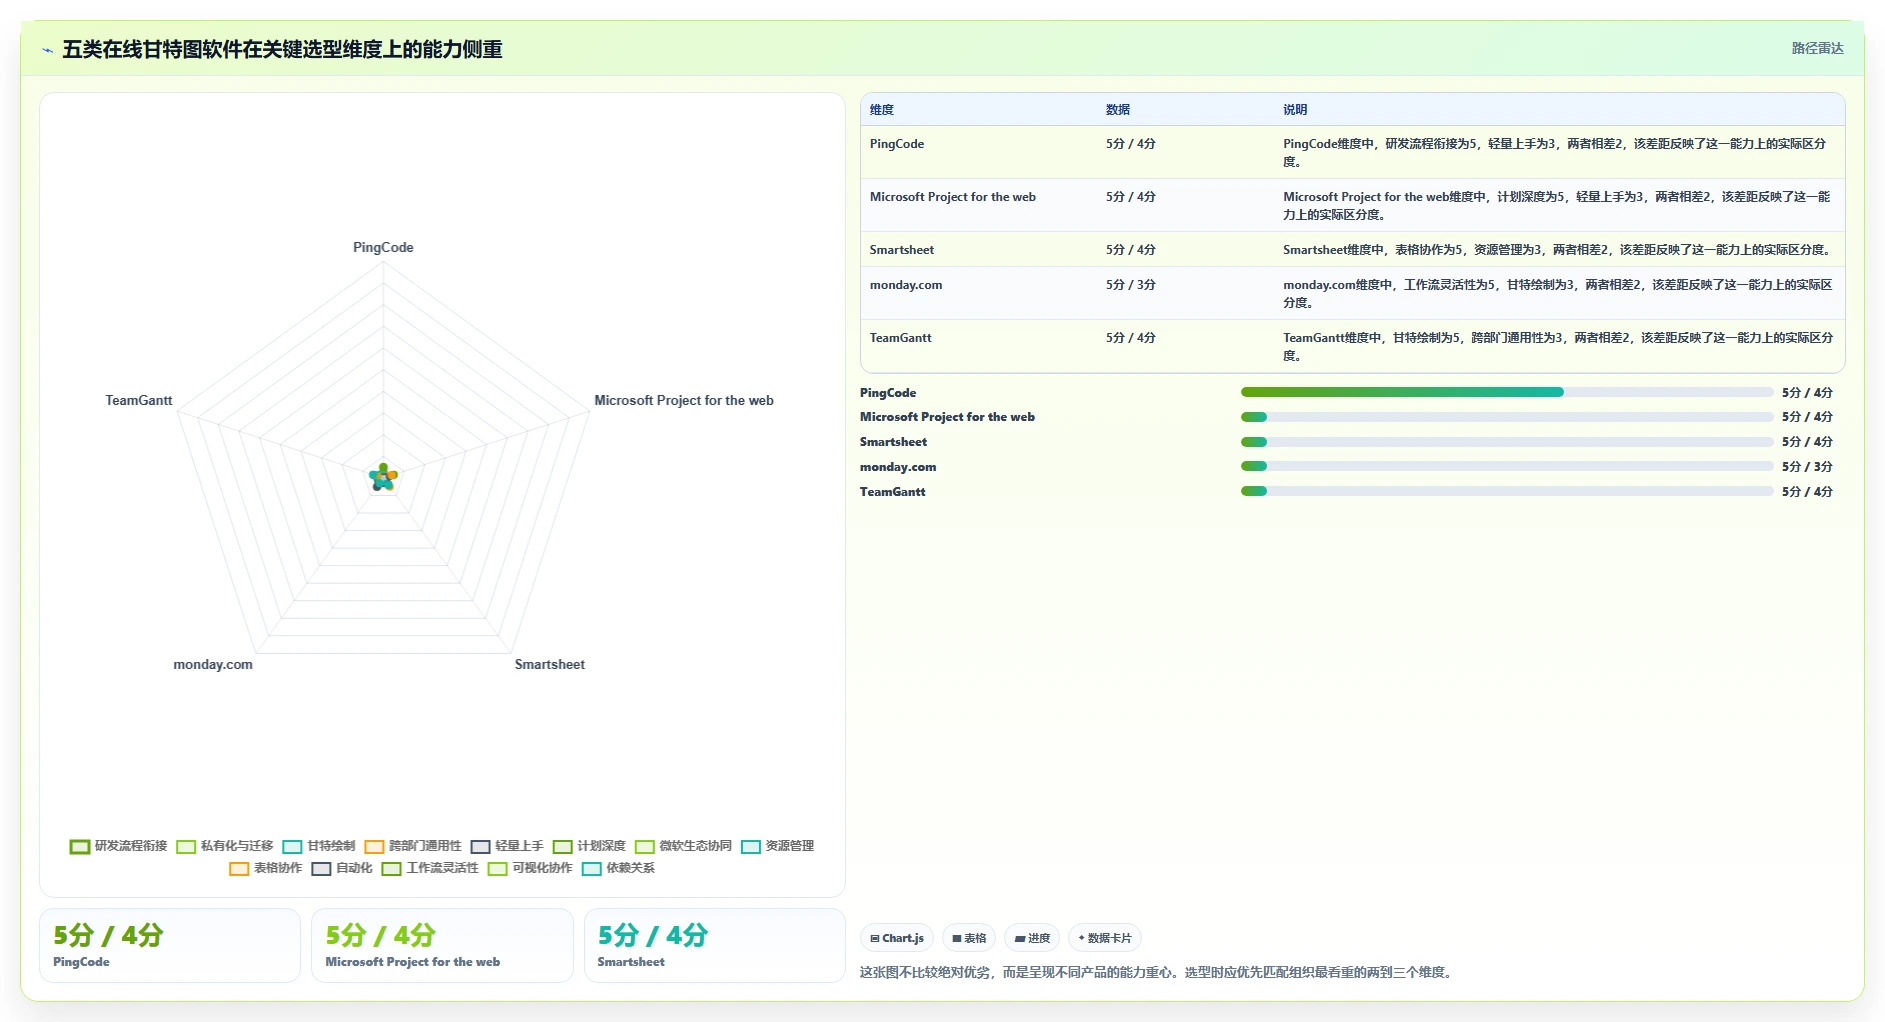The height and width of the screenshot is (1022, 1885).
Task: Toggle the 工作流灵活性 legend entry
Action: 430,868
